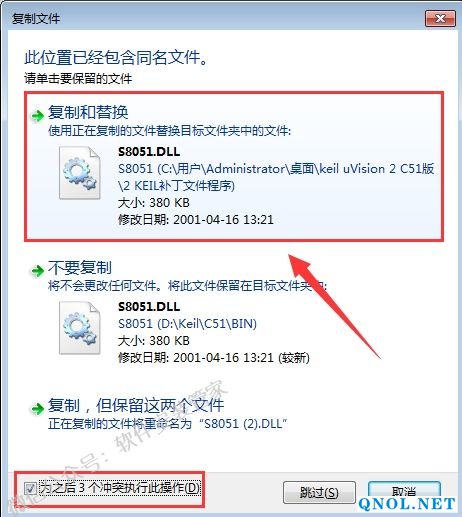This screenshot has width=462, height=517.
Task: Toggle the 为之后 3 个冲突执行此操作 checkbox
Action: 30,489
